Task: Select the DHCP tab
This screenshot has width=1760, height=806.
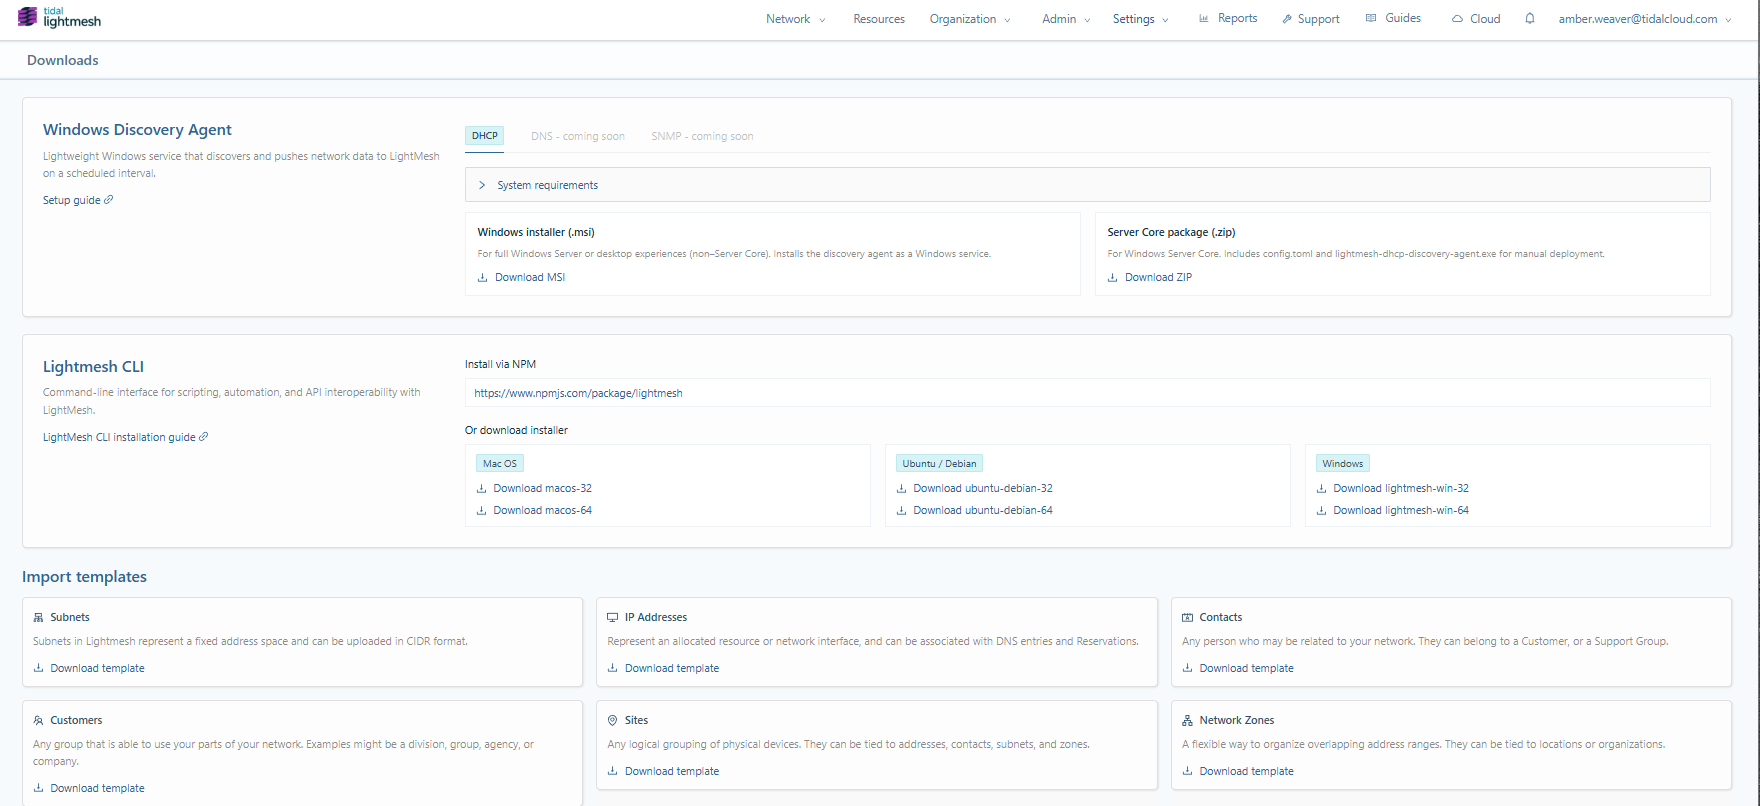Action: coord(485,136)
